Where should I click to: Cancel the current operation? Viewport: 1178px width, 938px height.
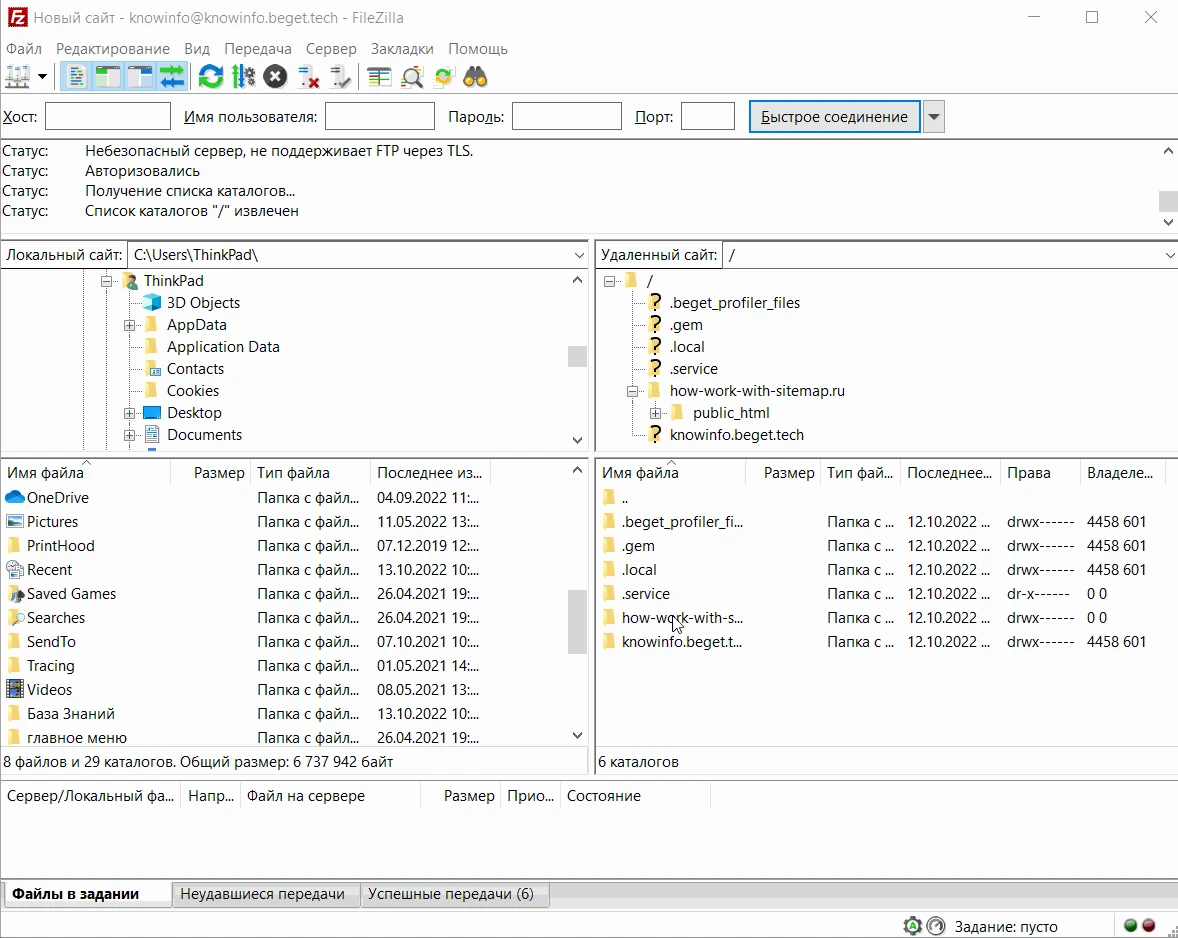pos(275,76)
